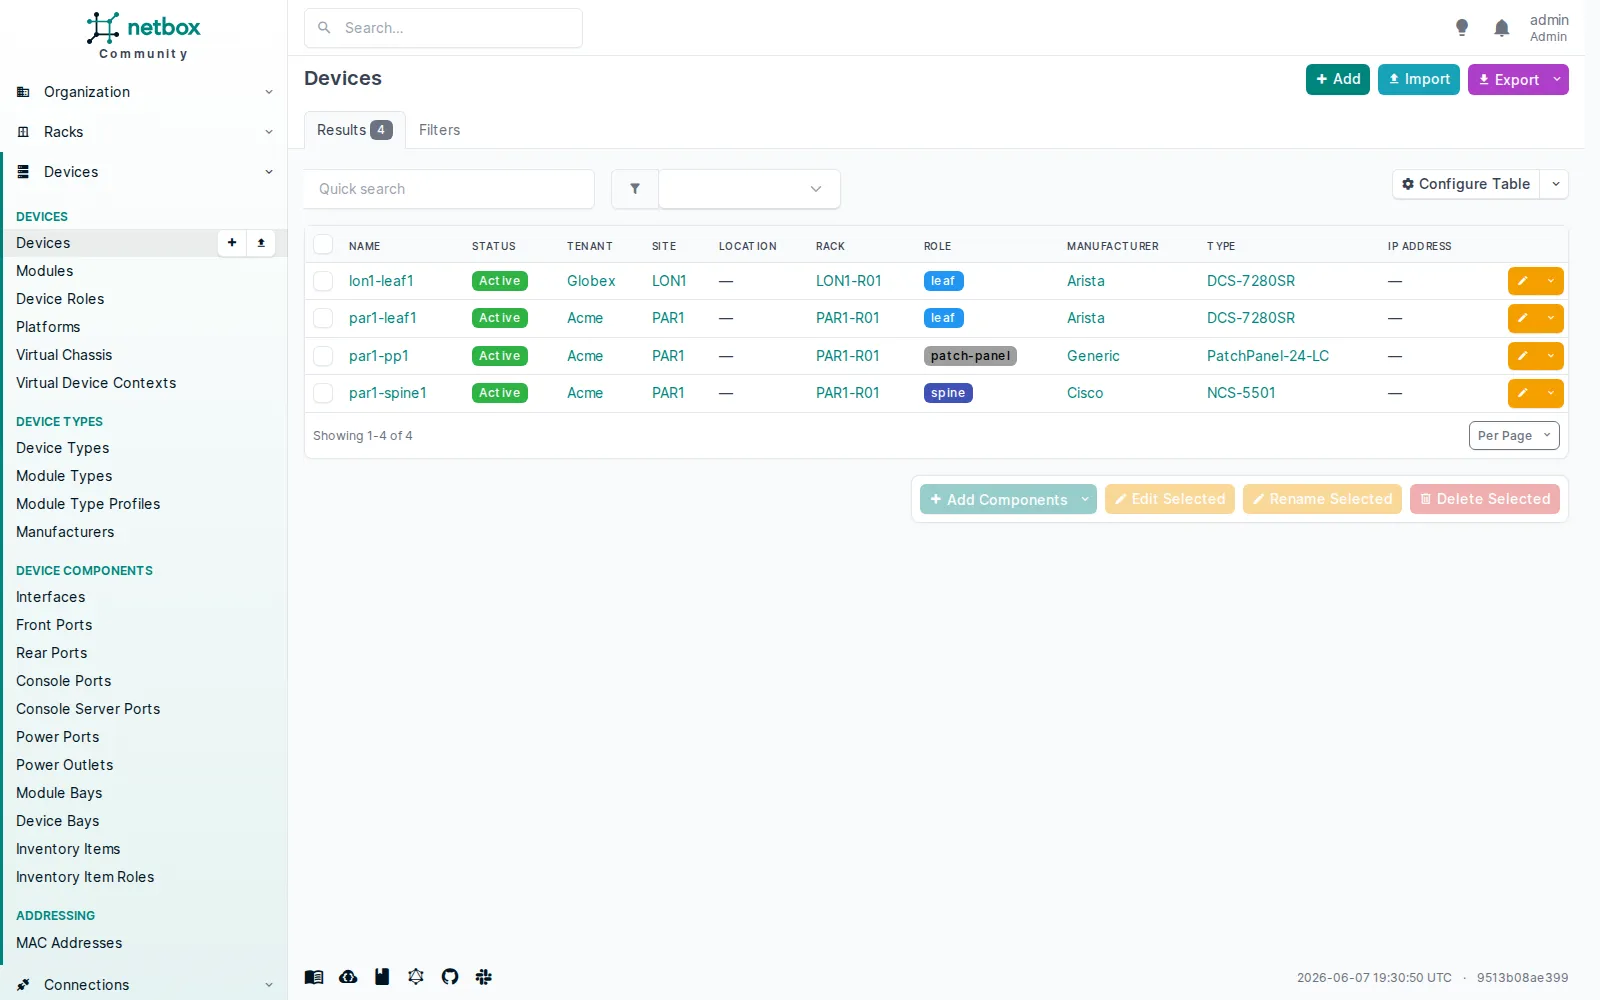
Task: Open the Globex tenant link
Action: 591,281
